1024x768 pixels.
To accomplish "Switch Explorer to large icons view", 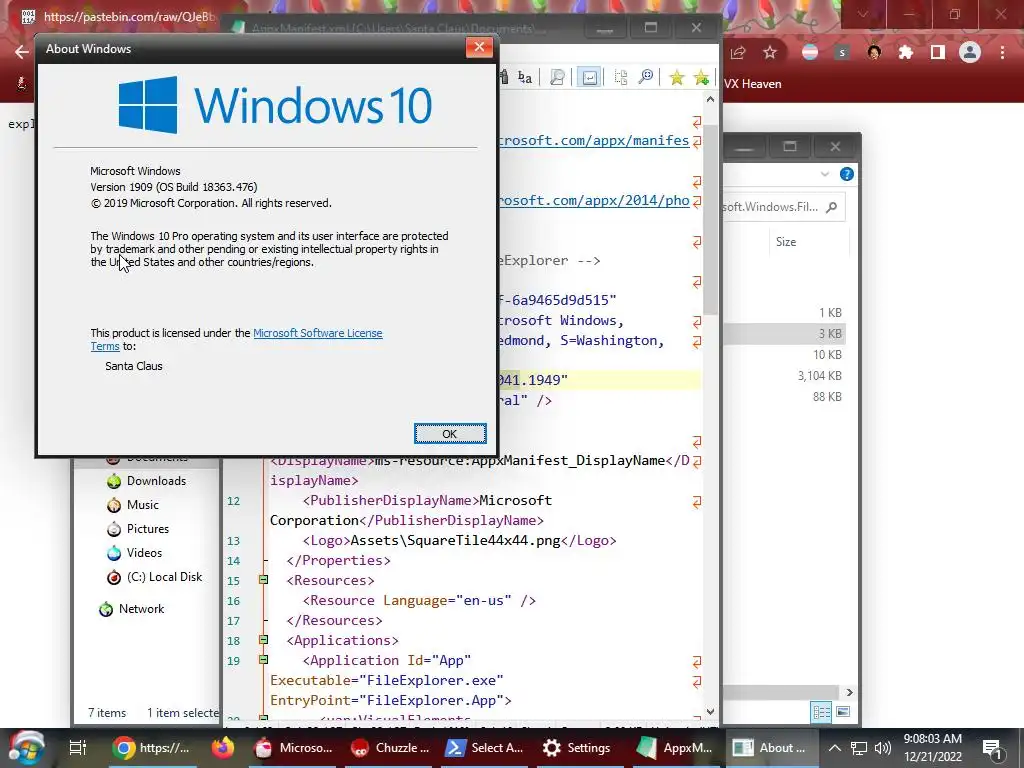I will (843, 712).
